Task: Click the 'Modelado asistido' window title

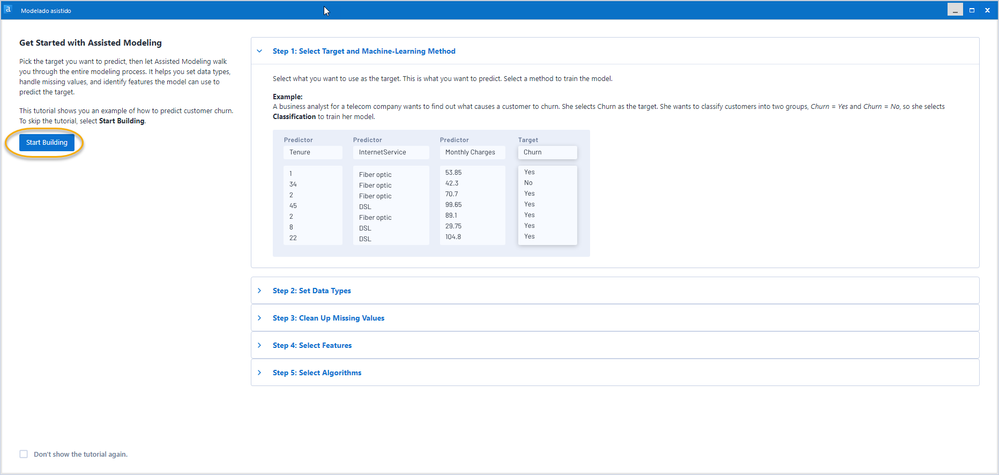Action: pos(44,11)
